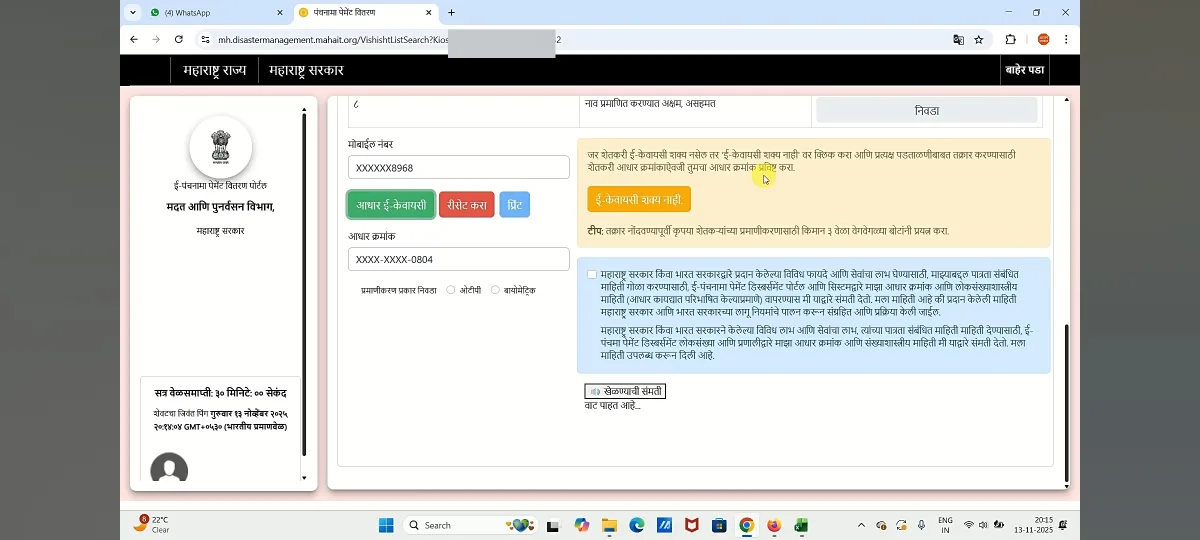Viewport: 1200px width, 540px height.
Task: Reload the page using the refresh icon
Action: click(x=179, y=39)
